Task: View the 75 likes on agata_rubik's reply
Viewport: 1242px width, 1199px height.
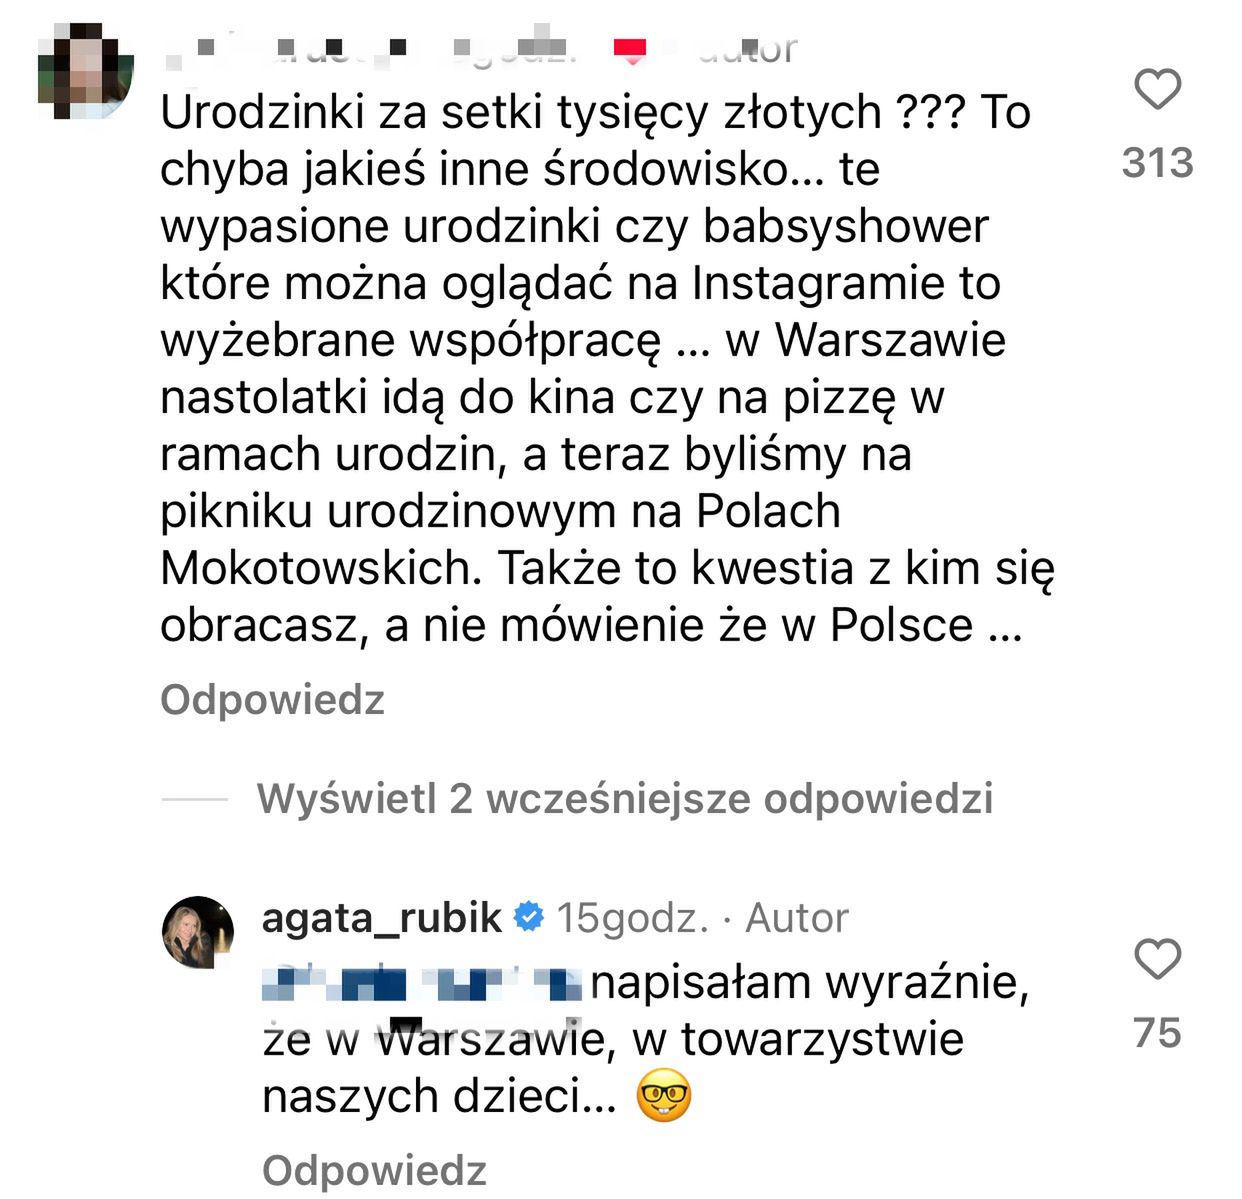Action: click(x=1157, y=1033)
